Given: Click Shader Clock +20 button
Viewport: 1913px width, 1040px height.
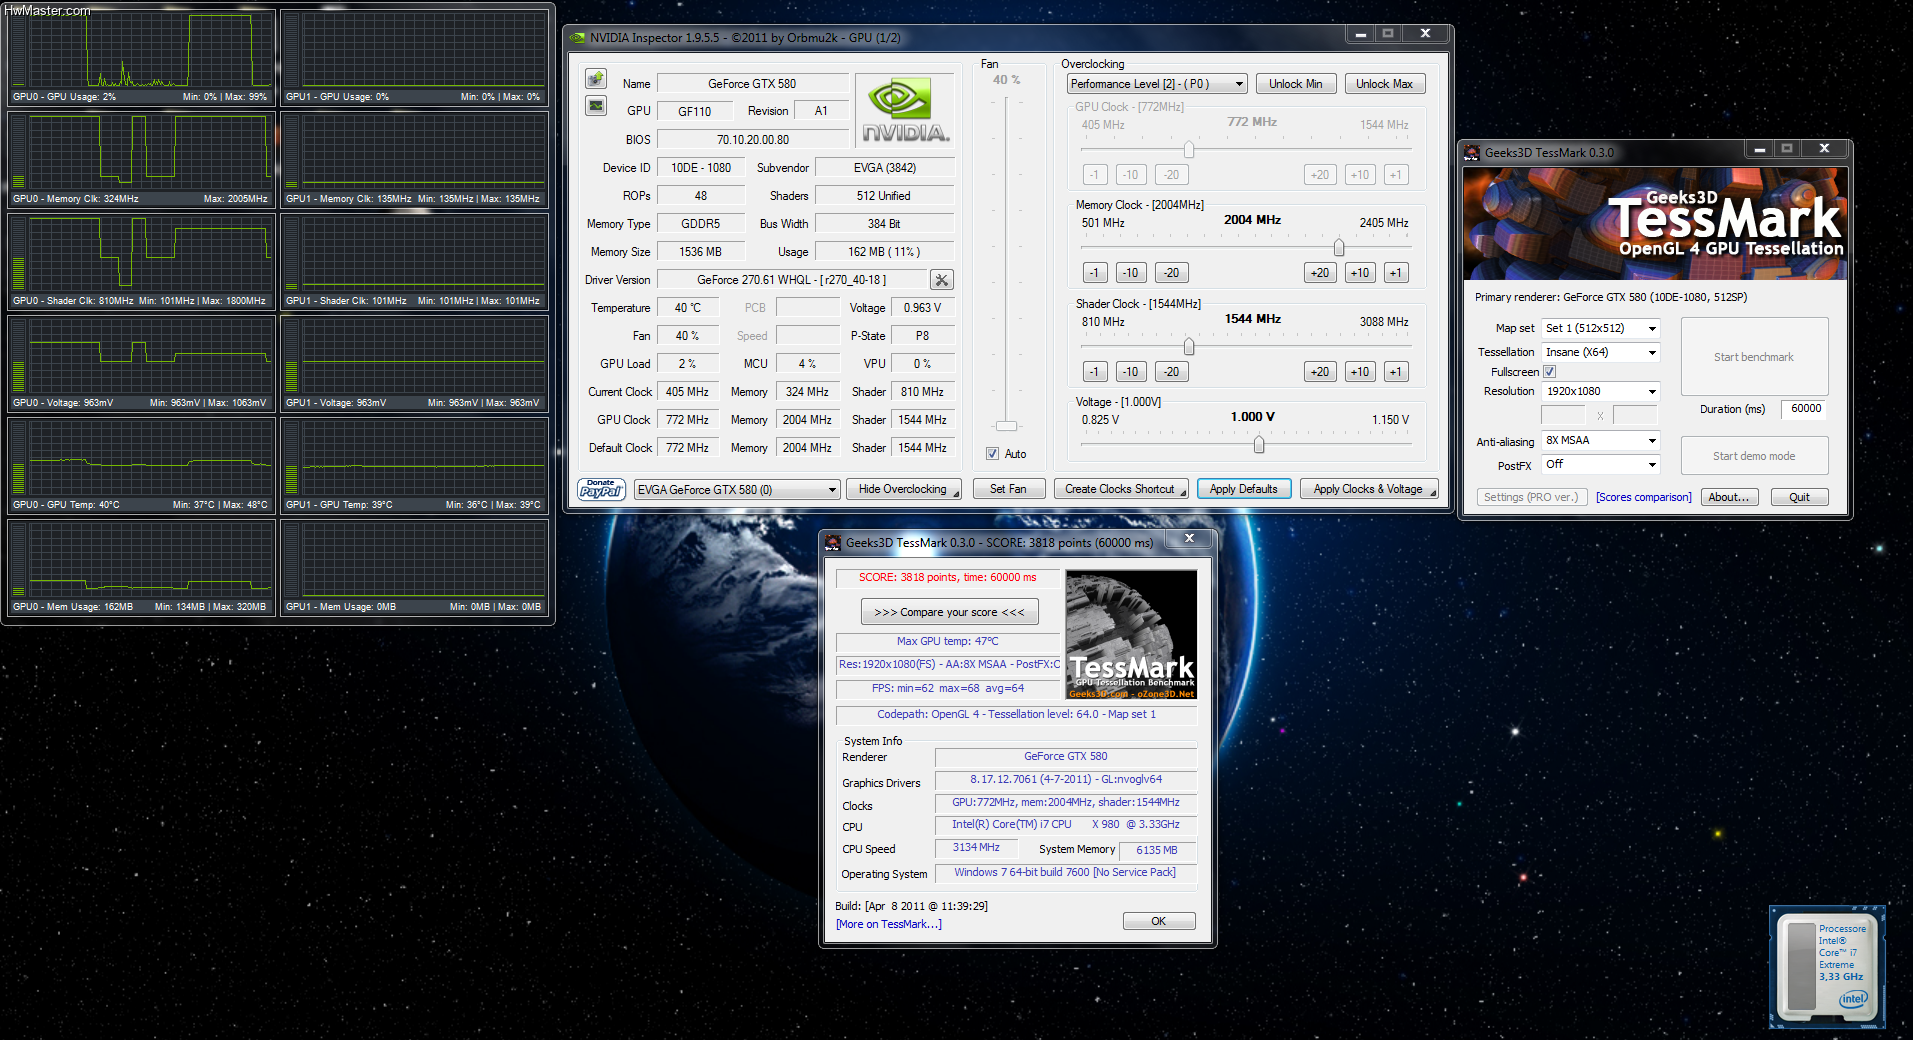Looking at the screenshot, I should [x=1320, y=372].
